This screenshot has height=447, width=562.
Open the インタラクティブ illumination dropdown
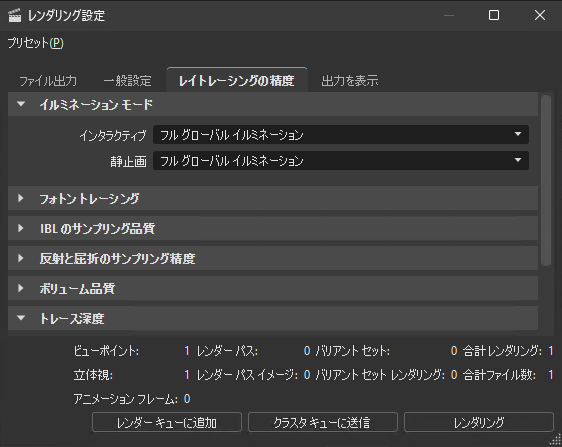(341, 135)
